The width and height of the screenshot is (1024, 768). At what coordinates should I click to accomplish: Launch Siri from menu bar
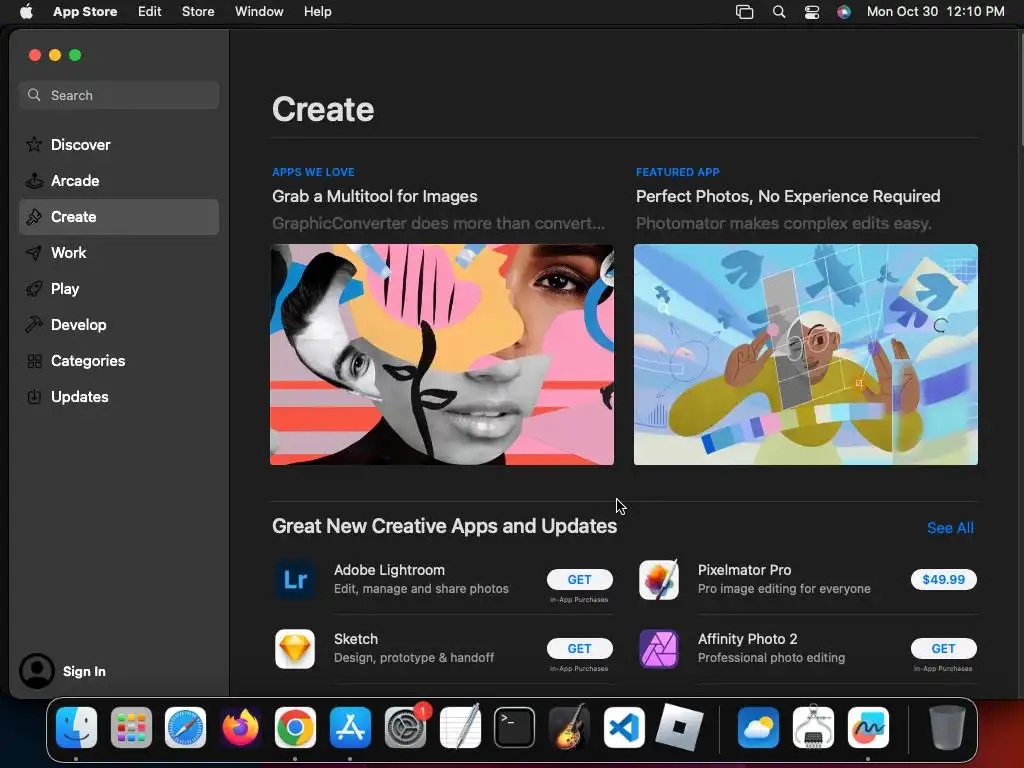(844, 11)
